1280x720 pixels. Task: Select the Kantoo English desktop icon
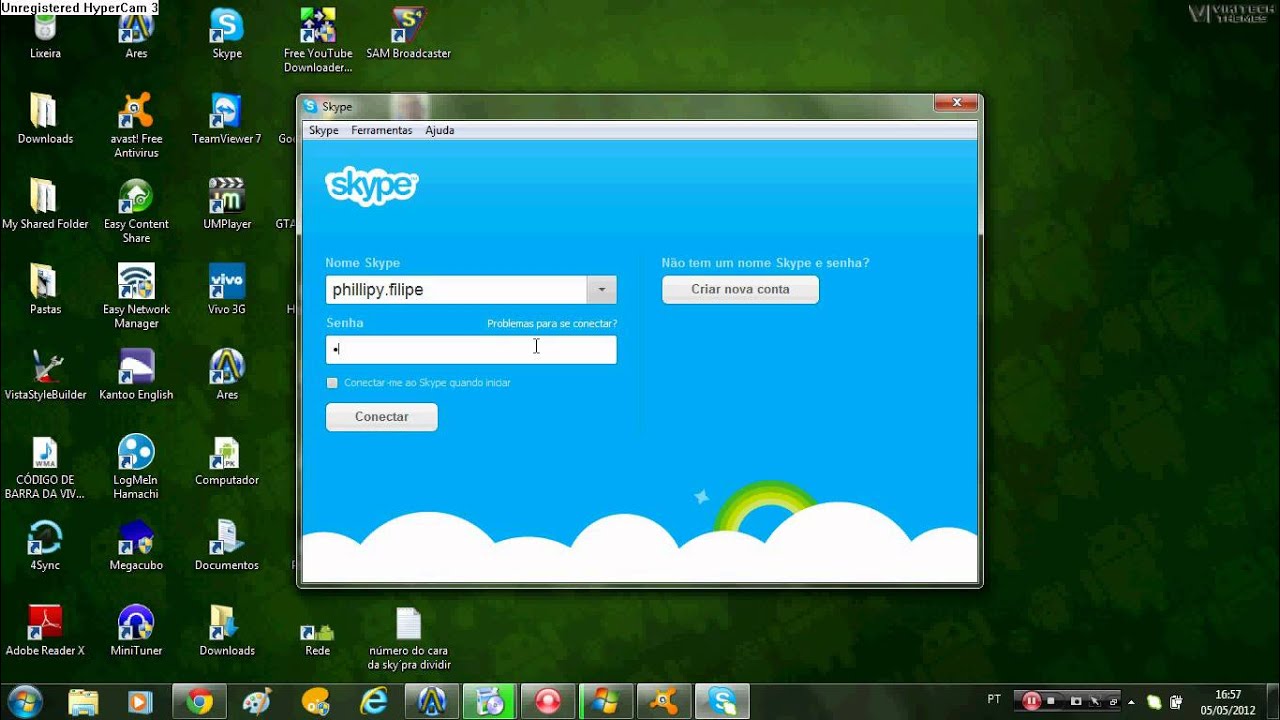[x=136, y=375]
